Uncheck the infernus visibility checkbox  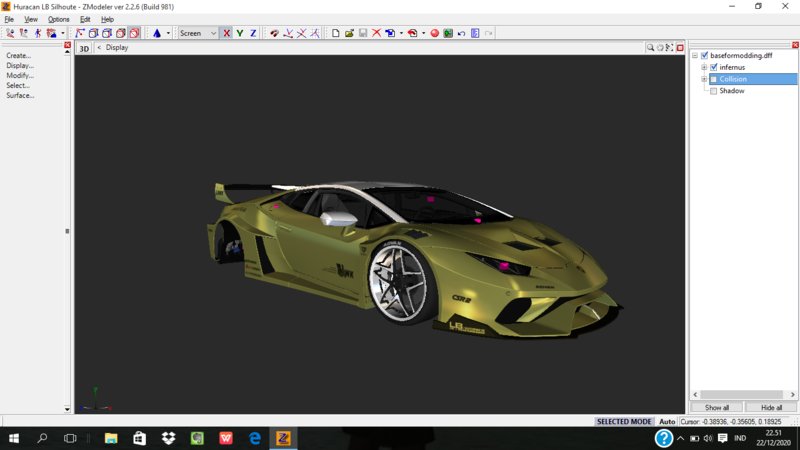pyautogui.click(x=714, y=67)
